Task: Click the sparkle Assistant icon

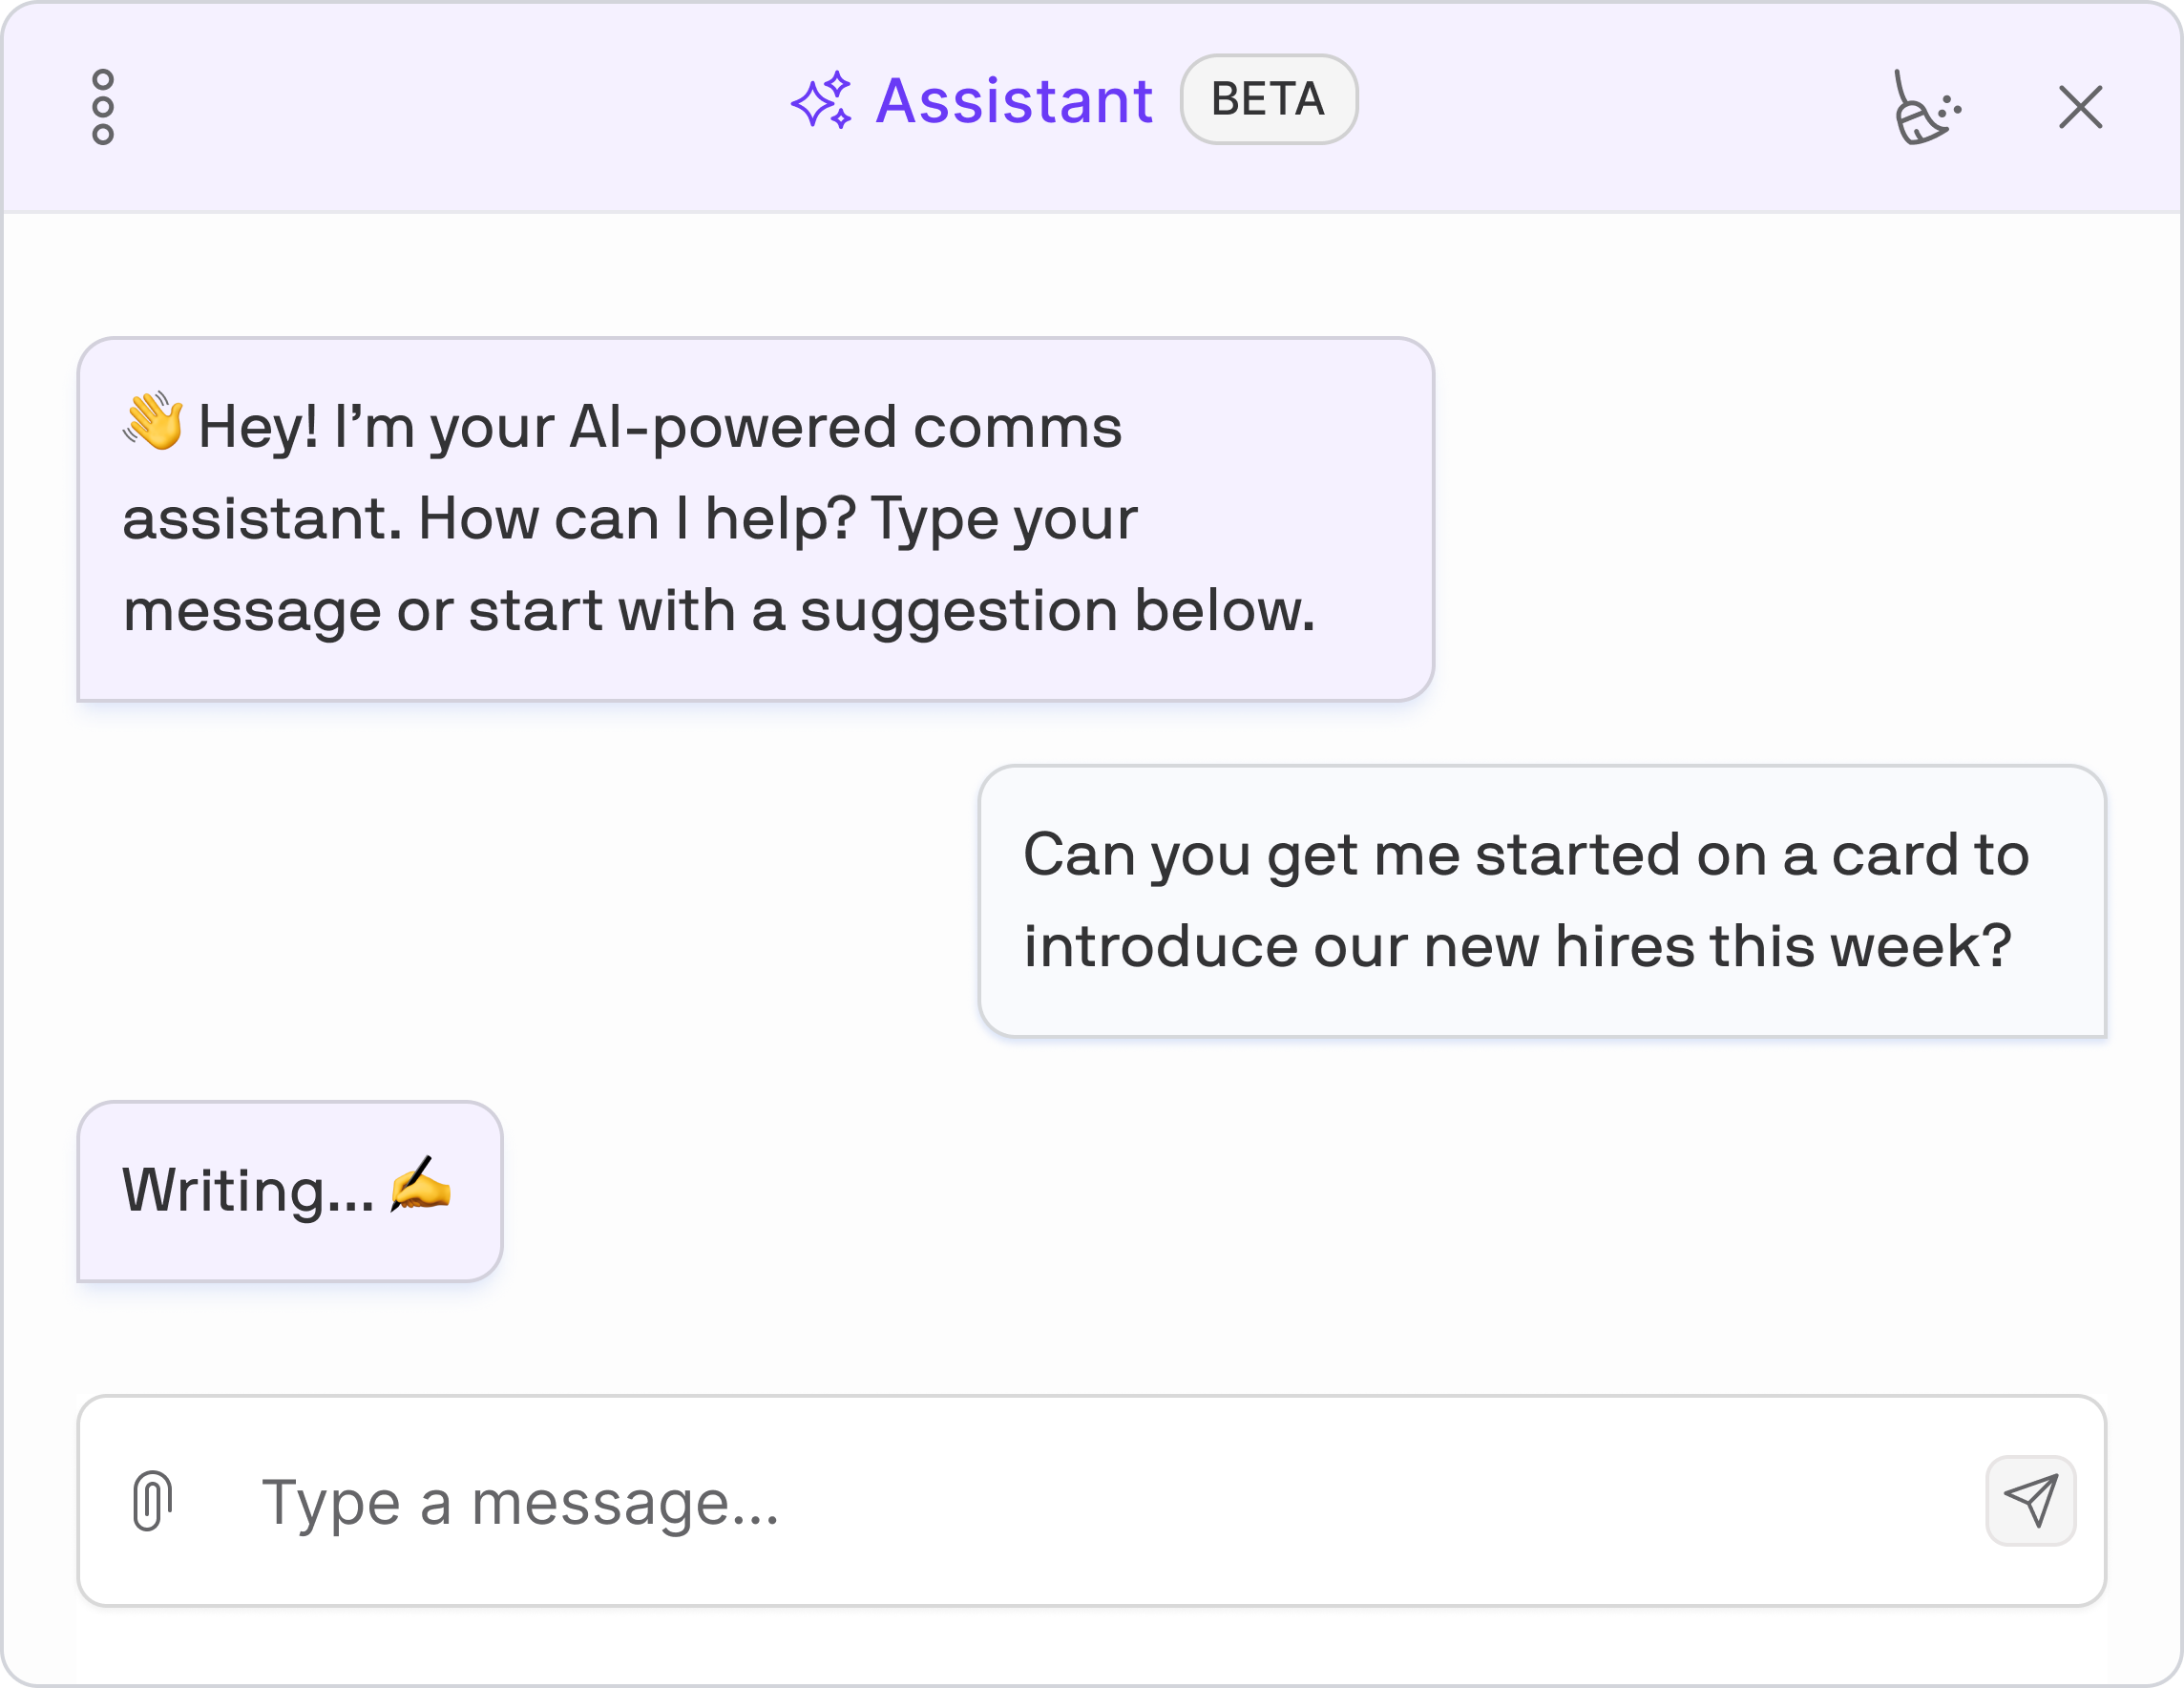Action: tap(822, 101)
